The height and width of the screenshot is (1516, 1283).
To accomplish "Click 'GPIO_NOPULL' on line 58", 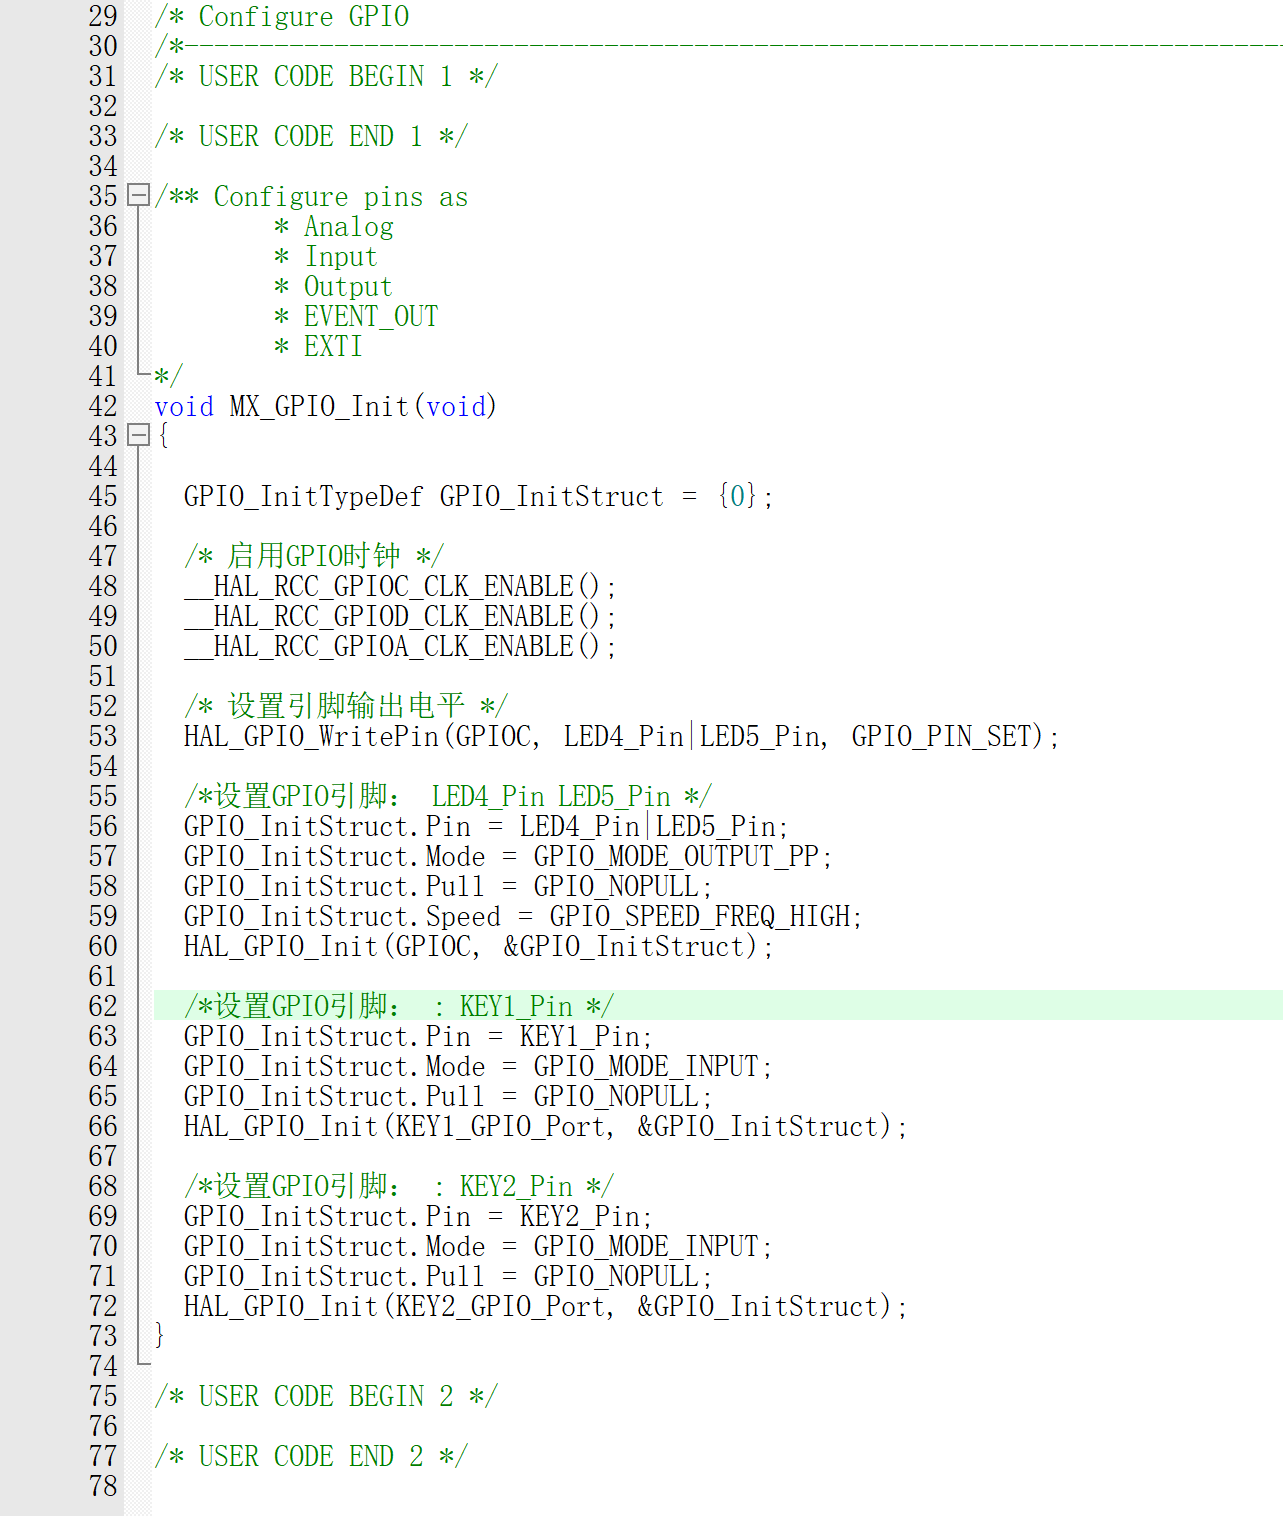I will pyautogui.click(x=616, y=886).
